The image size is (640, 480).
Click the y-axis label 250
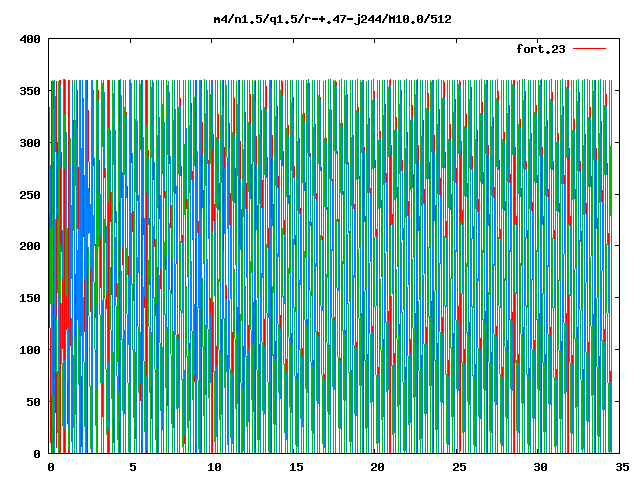[30, 195]
